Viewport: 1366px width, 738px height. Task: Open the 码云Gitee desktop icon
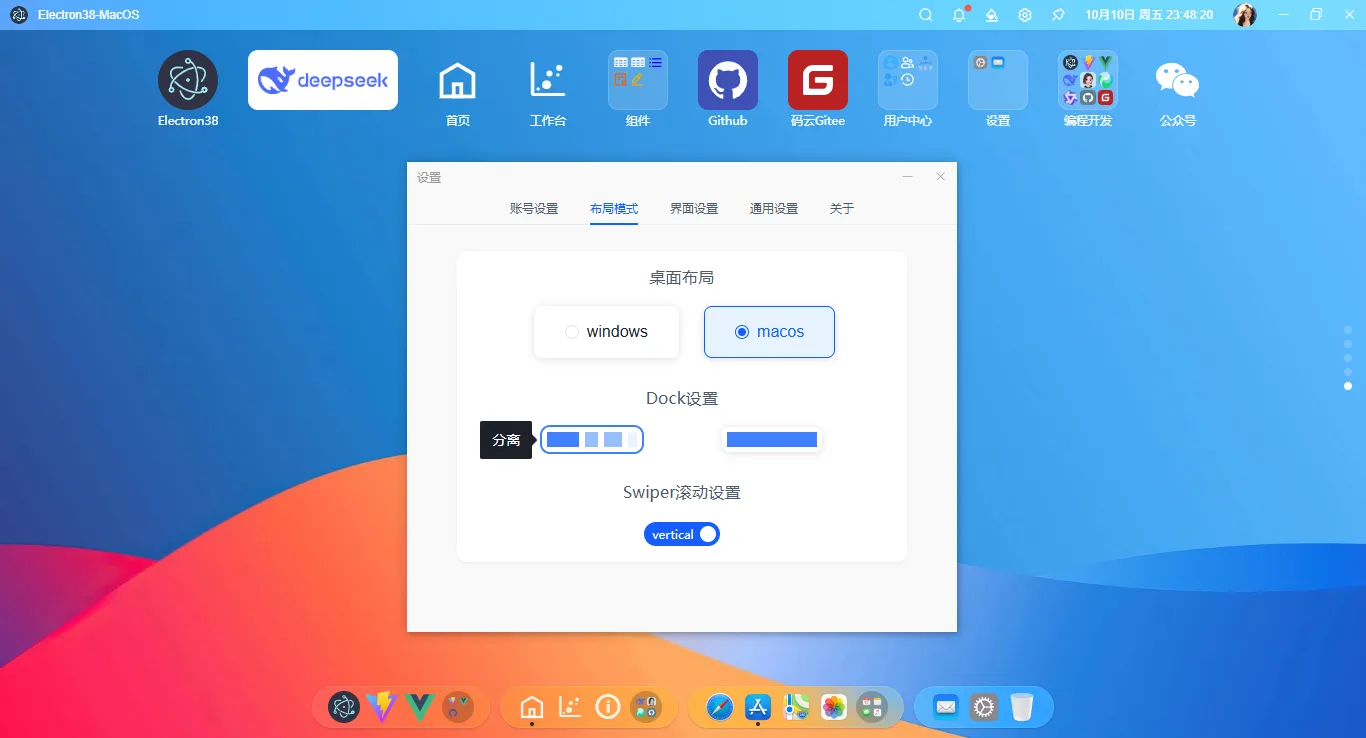[817, 80]
